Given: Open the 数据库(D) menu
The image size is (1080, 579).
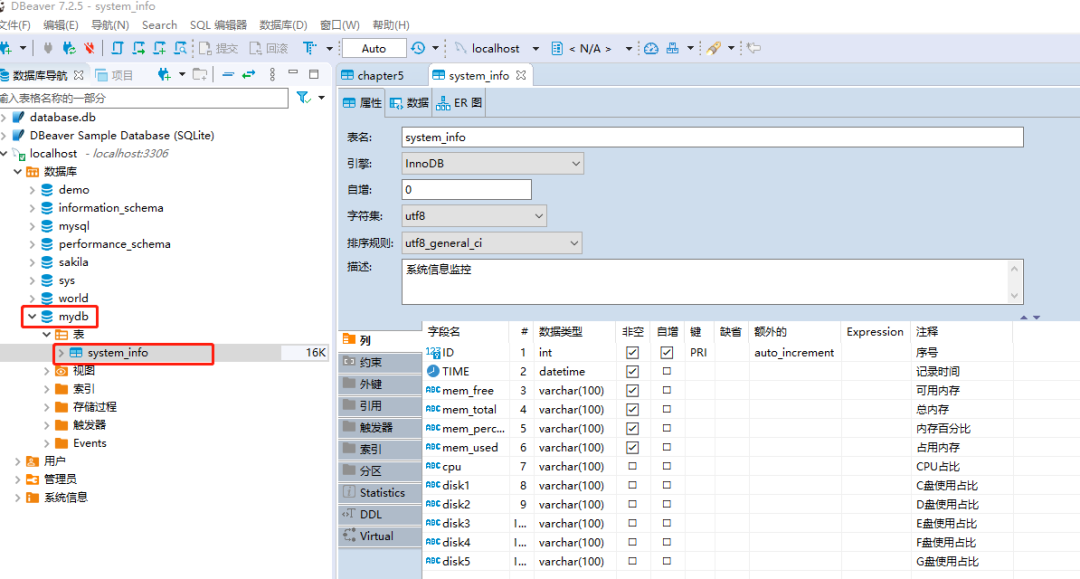Looking at the screenshot, I should pos(283,25).
